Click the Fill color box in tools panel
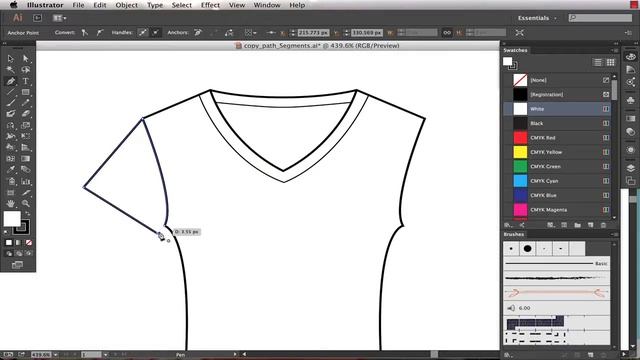This screenshot has width=640, height=360. pos(12,219)
